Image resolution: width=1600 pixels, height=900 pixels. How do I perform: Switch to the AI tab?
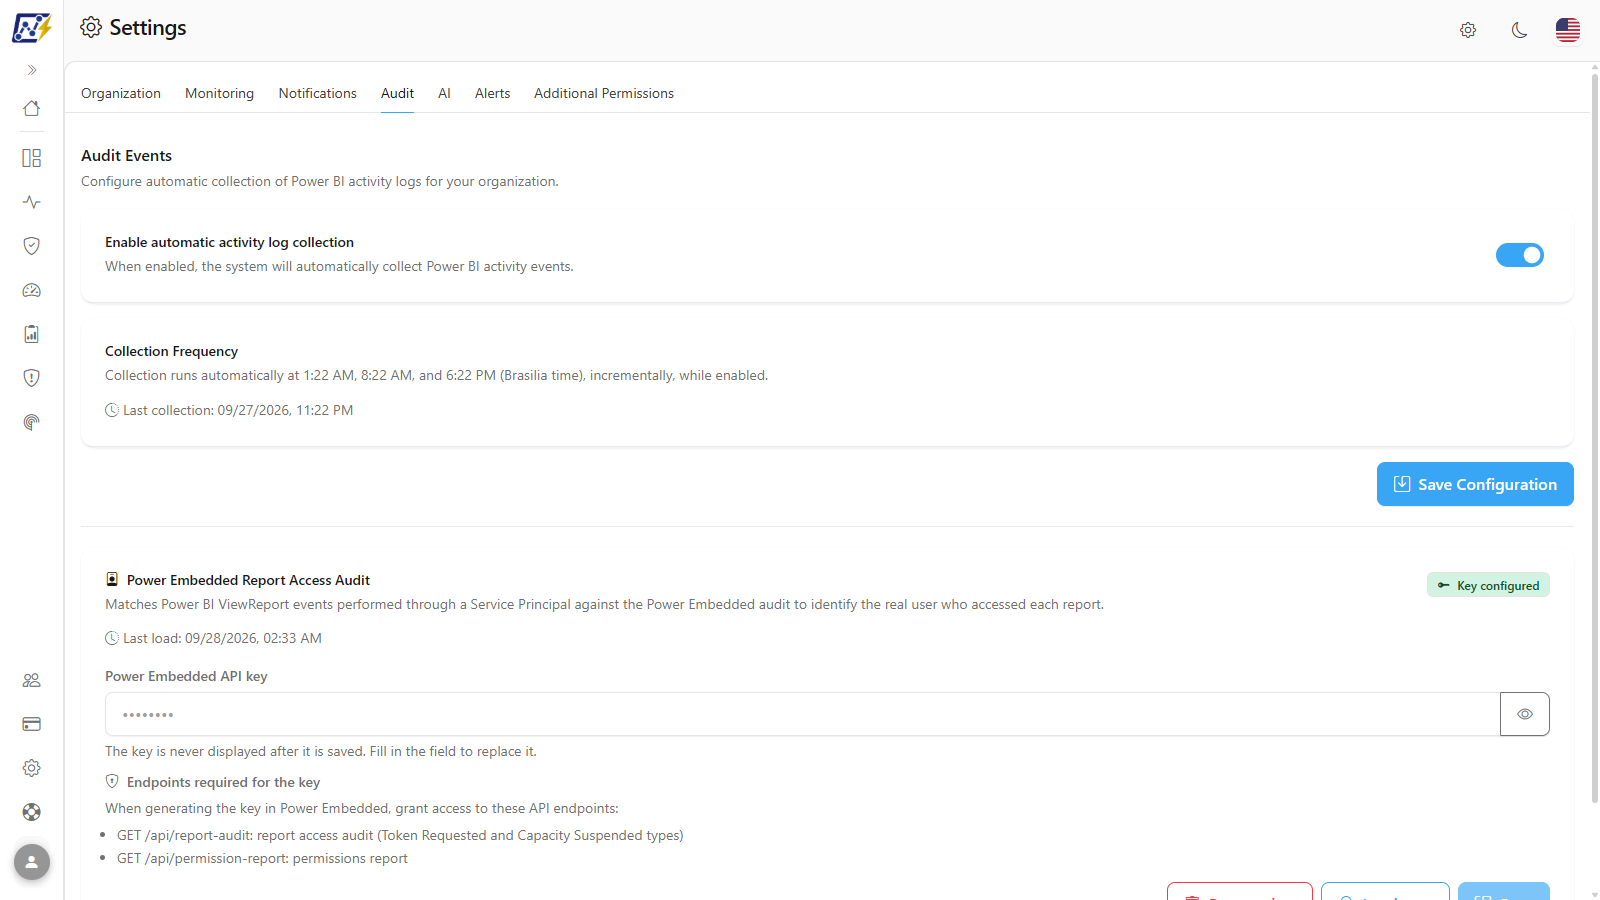click(444, 93)
